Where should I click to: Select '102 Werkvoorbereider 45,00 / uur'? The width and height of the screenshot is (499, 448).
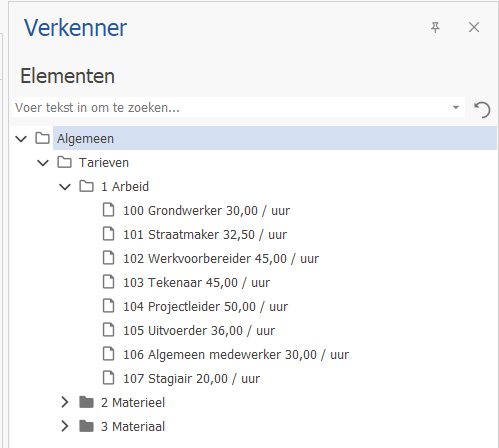221,259
